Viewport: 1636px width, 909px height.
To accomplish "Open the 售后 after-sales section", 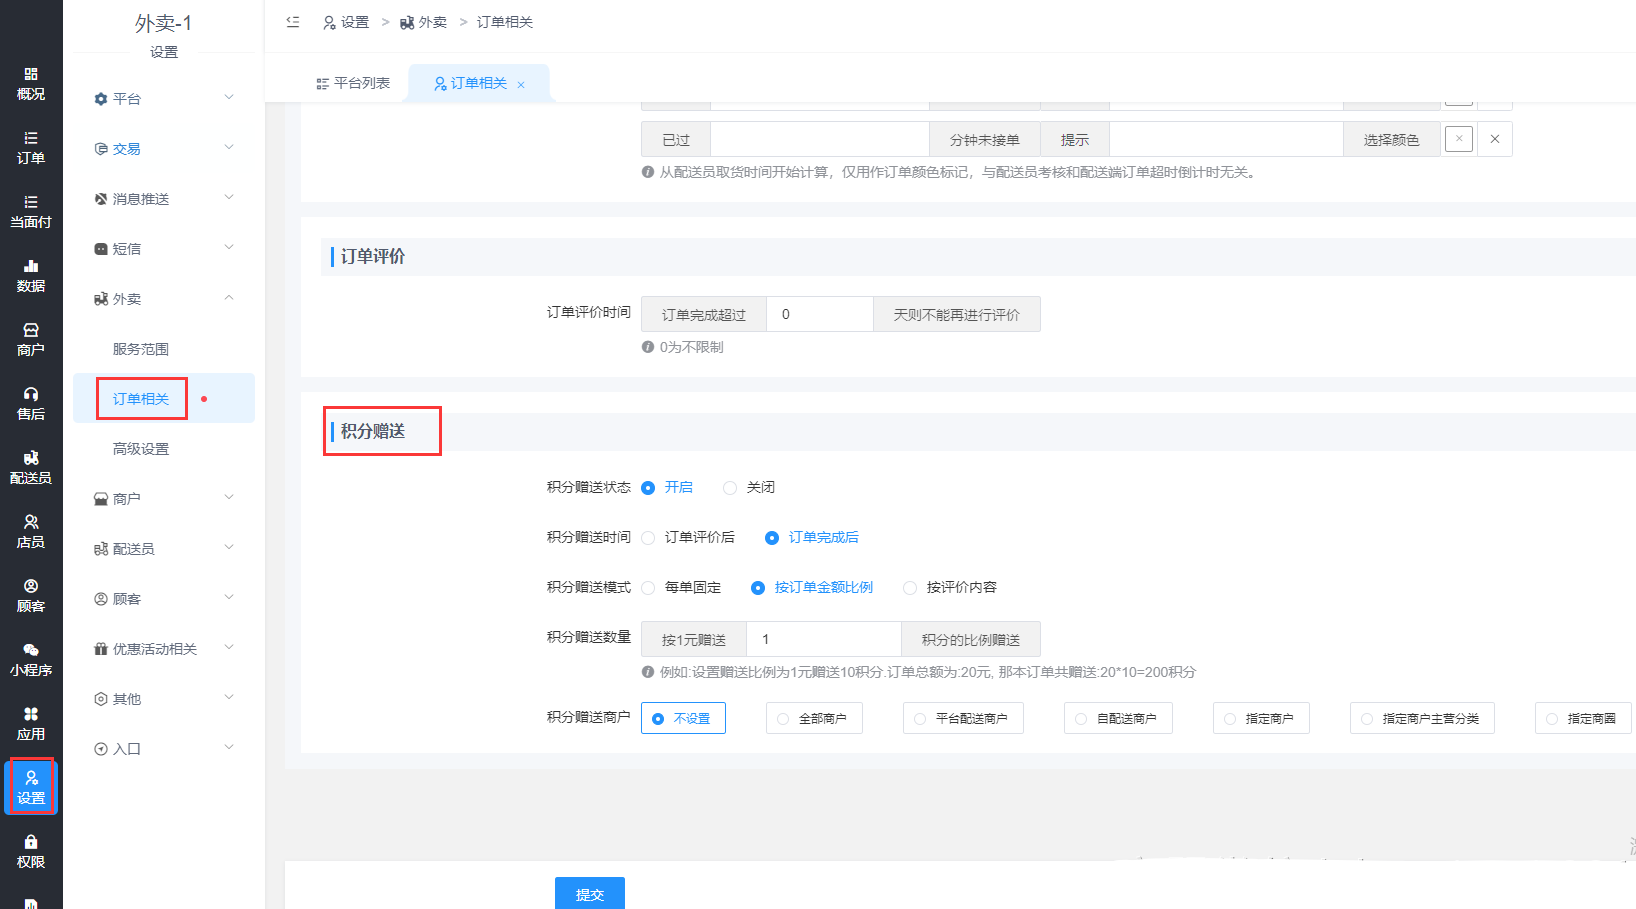I will 31,404.
